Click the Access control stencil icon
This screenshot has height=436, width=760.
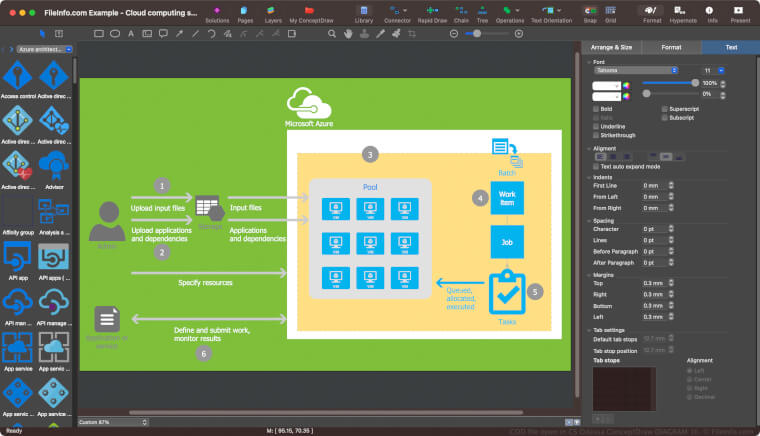(18, 76)
